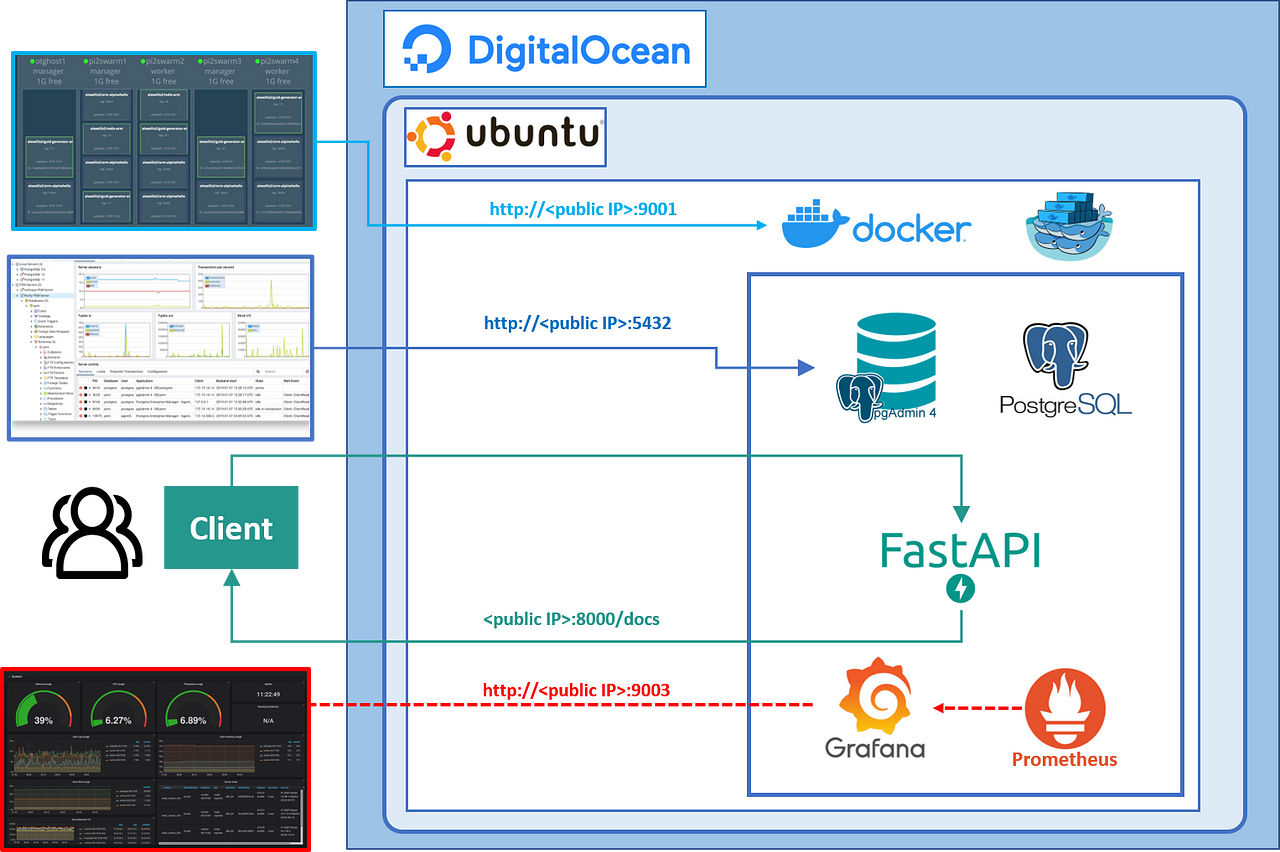This screenshot has height=852, width=1280.
Task: Select pi2swarm3 manager node header
Action: 220,72
